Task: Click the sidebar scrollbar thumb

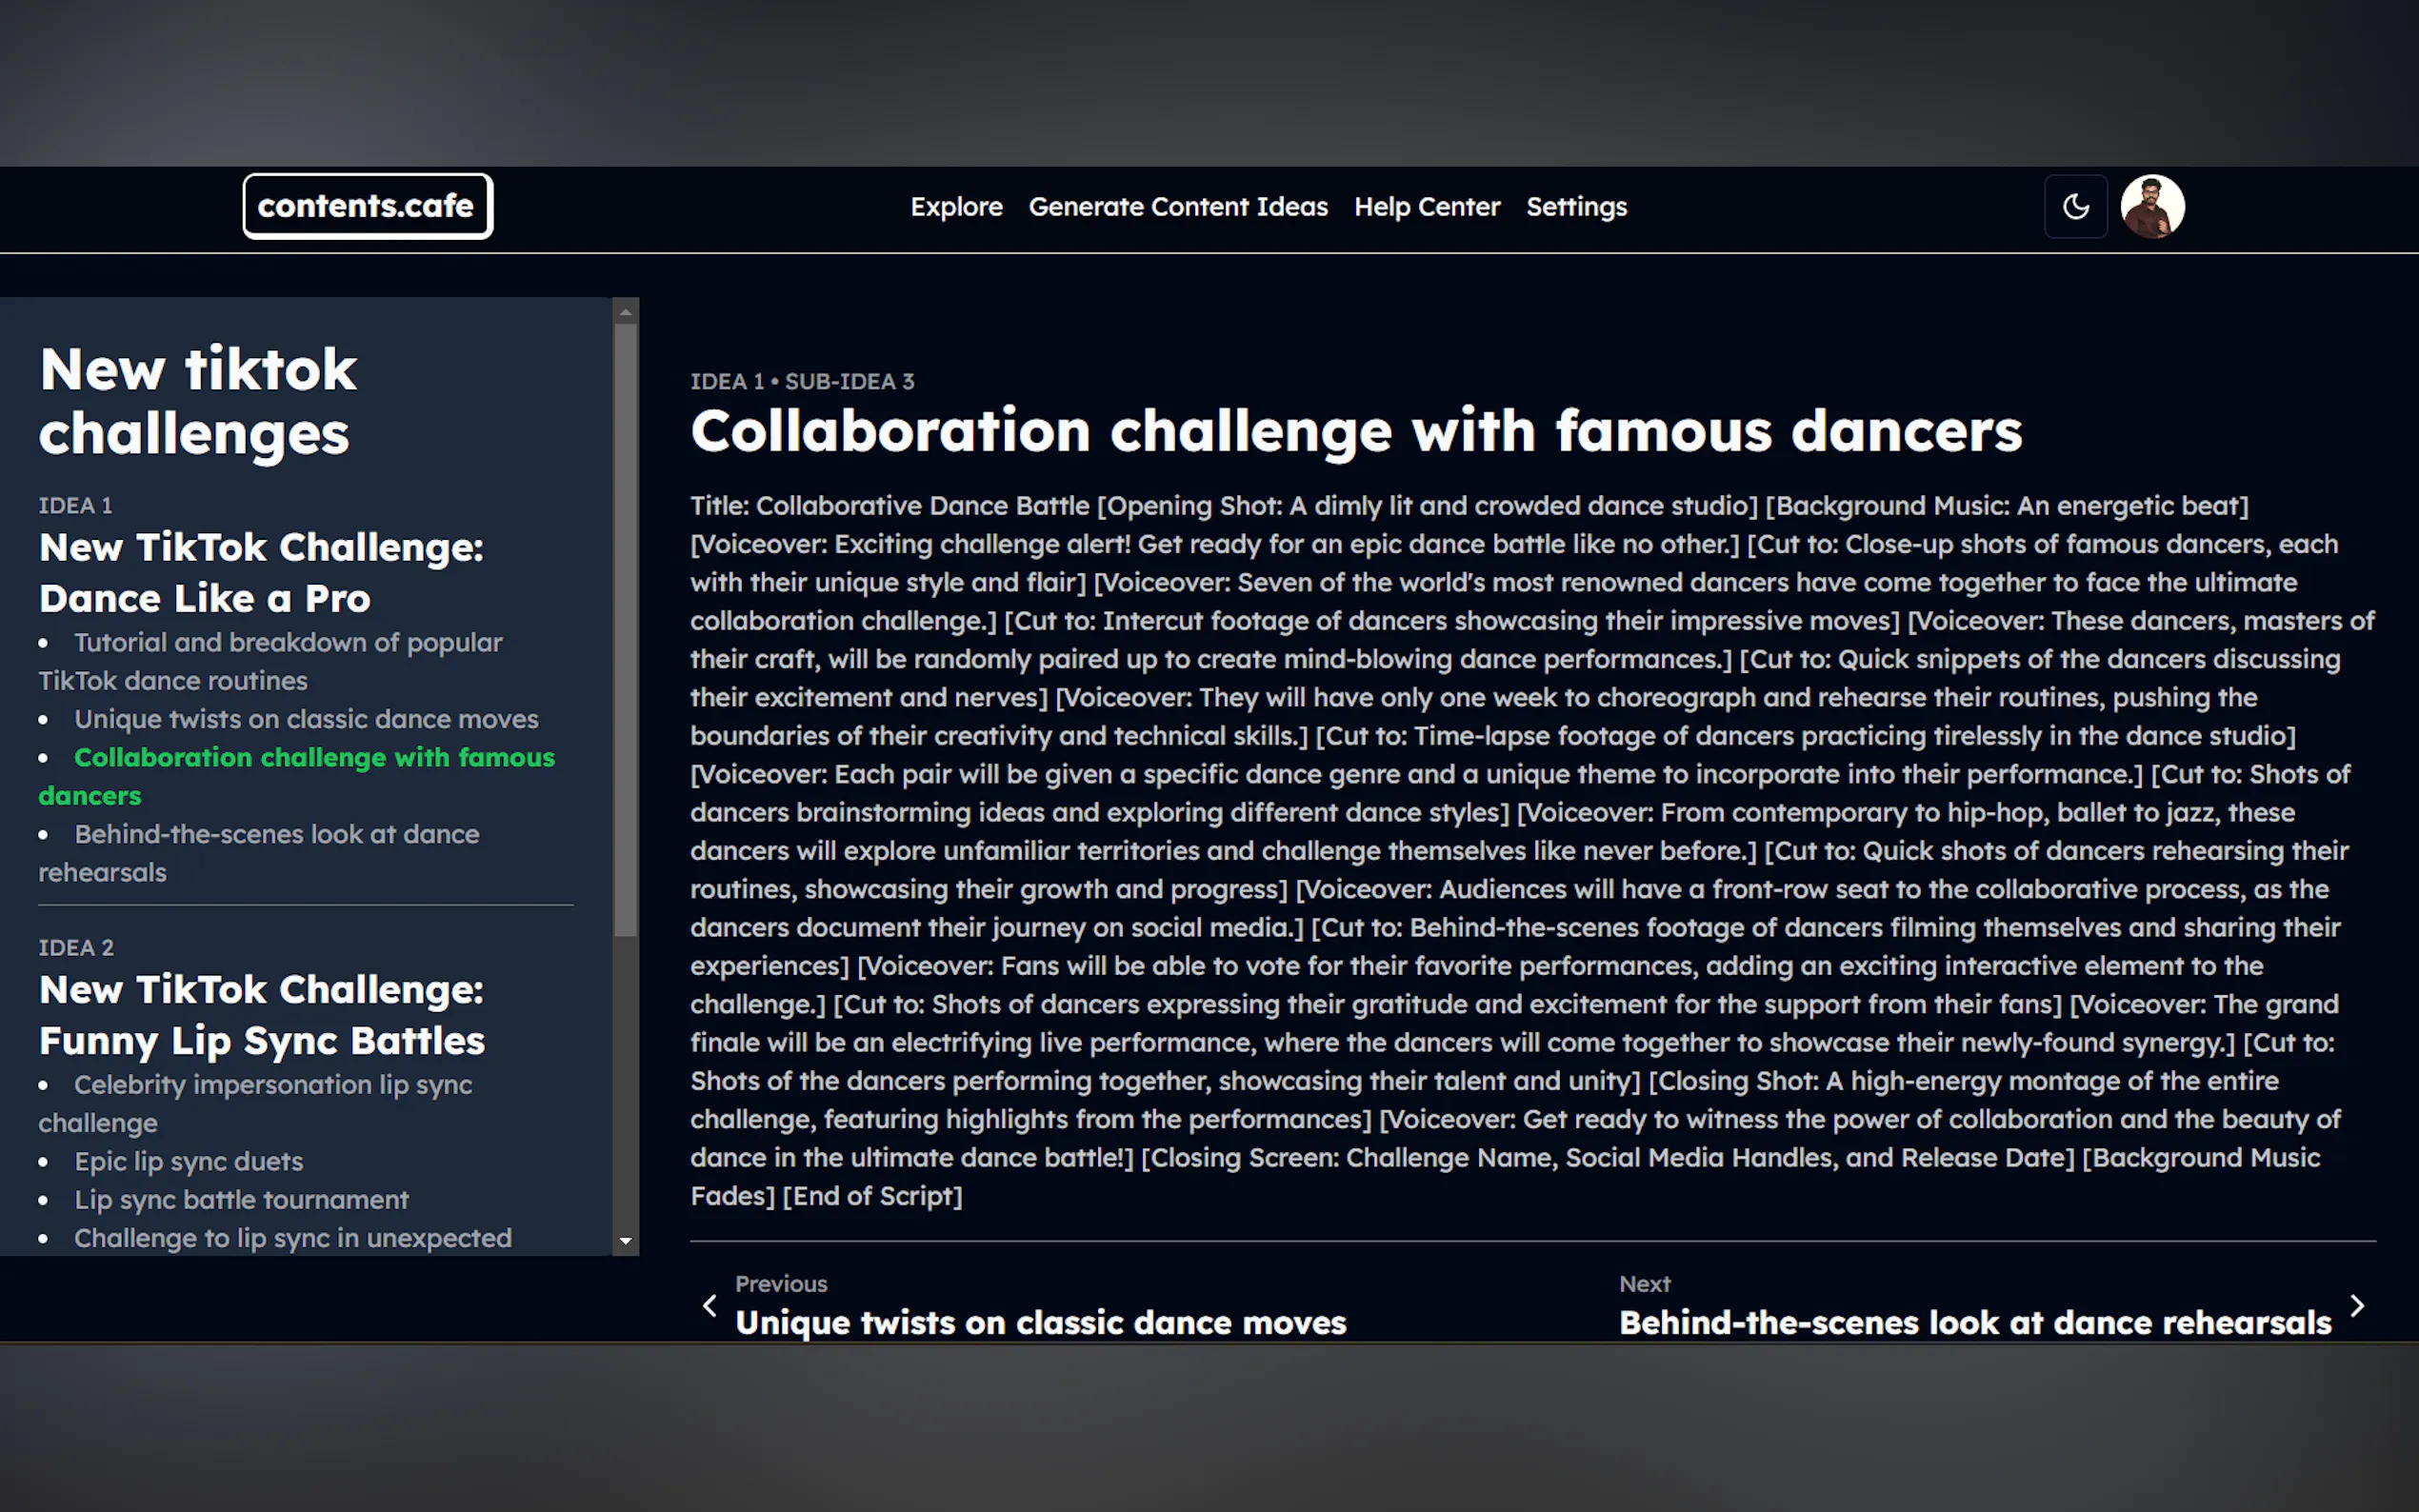Action: [625, 630]
